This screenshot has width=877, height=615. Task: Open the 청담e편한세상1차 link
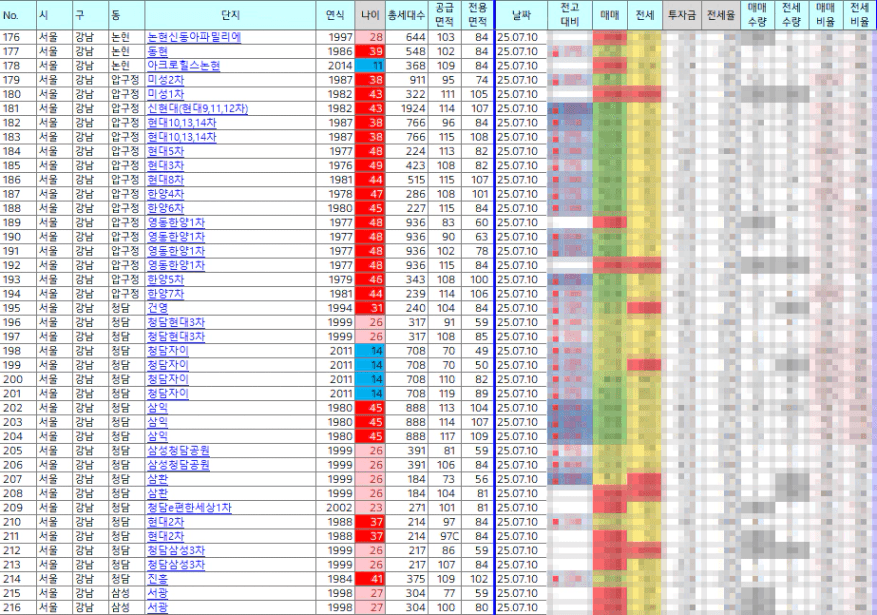(x=189, y=508)
